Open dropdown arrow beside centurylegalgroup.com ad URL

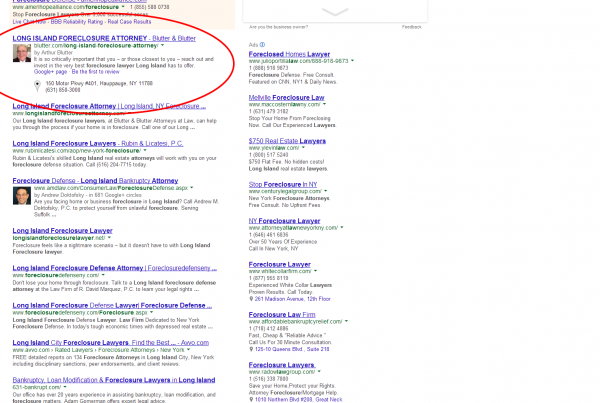click(x=326, y=191)
